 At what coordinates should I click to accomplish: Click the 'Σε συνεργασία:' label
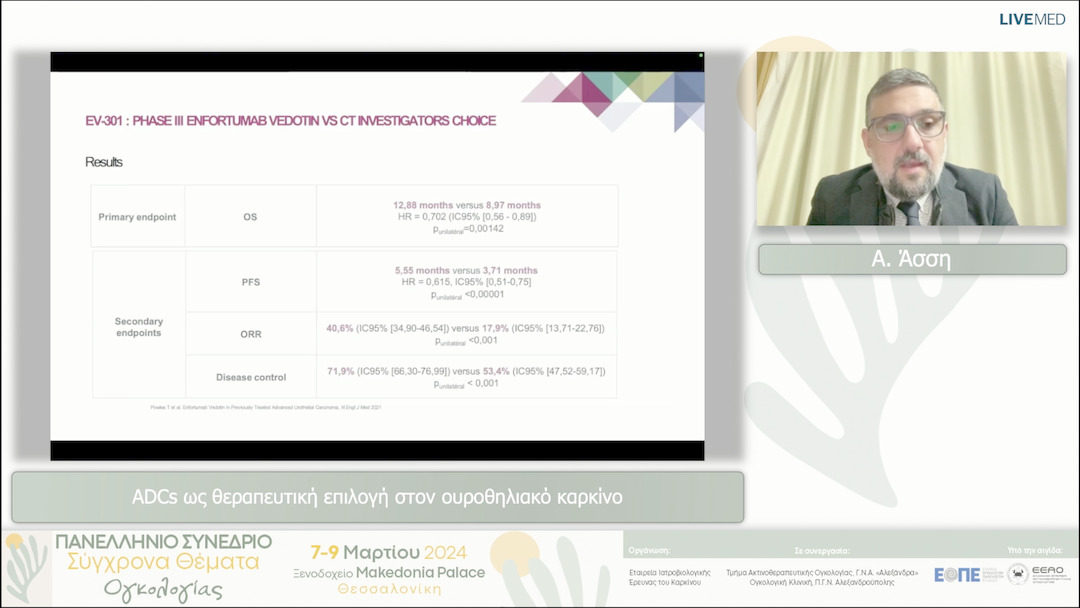pyautogui.click(x=822, y=551)
